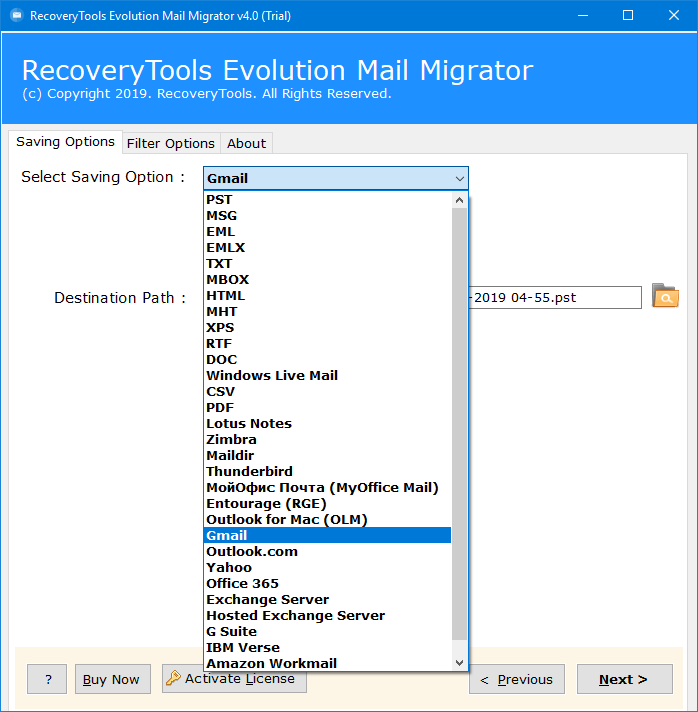Choose Yahoo from the list

click(x=328, y=568)
